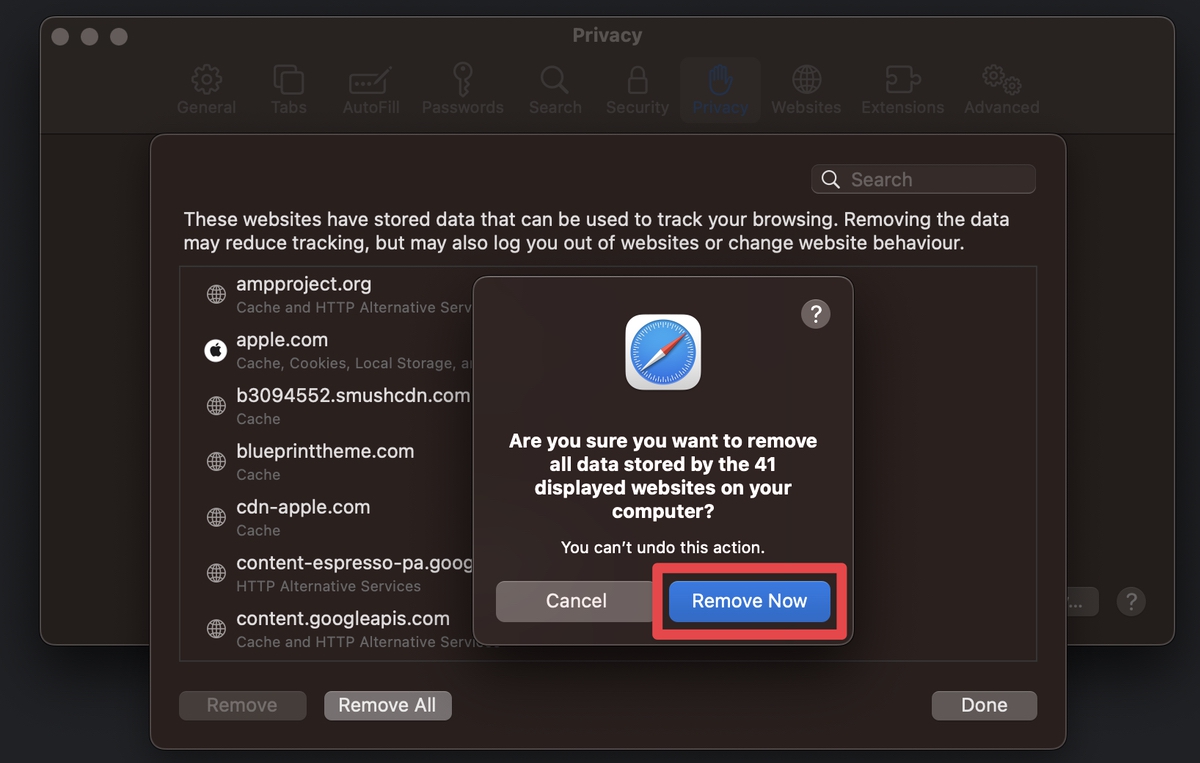Confirm with Remove Now
This screenshot has width=1200, height=763.
point(749,601)
